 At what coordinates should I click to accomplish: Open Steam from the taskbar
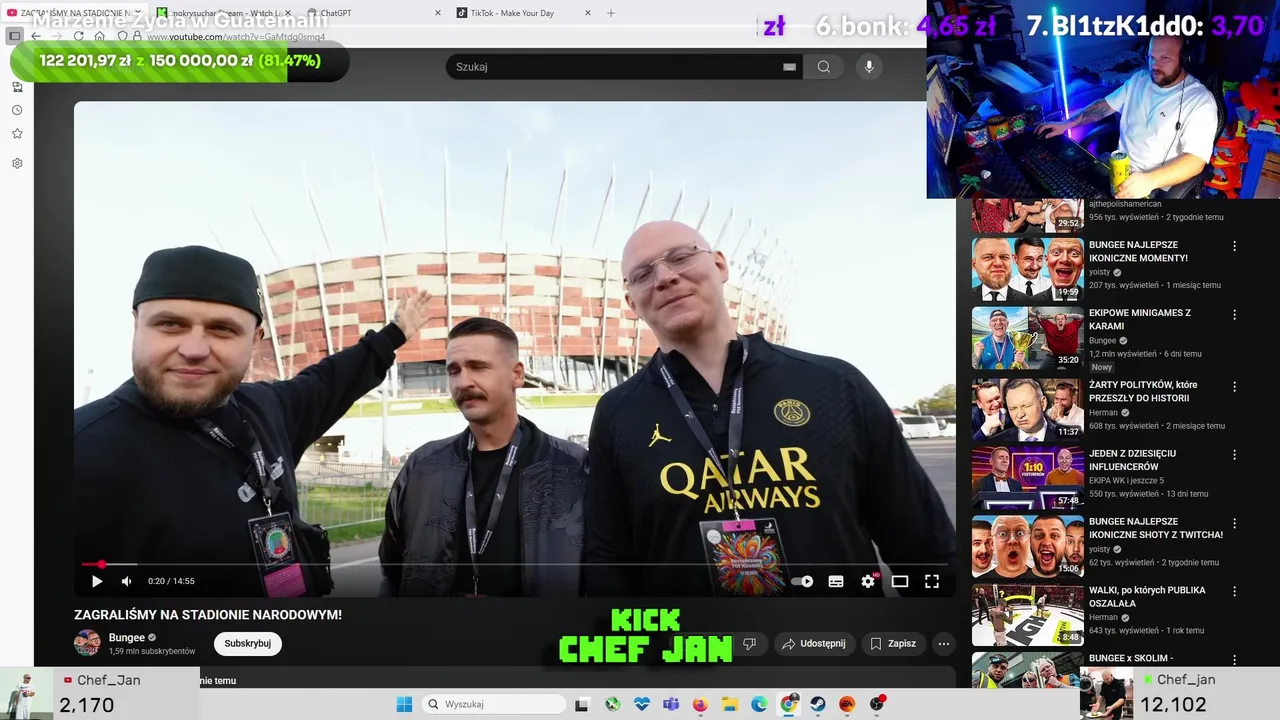coord(818,704)
